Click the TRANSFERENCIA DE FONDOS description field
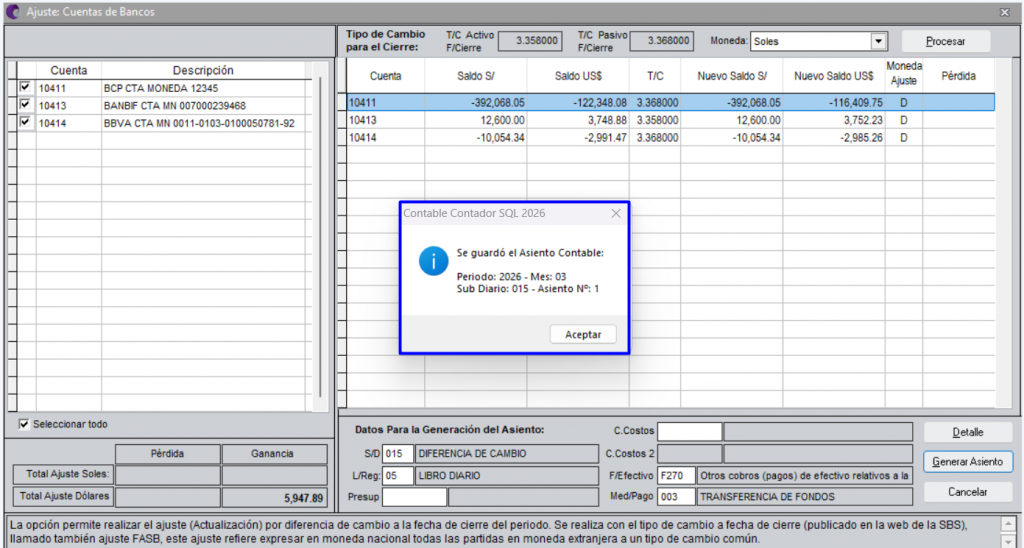 pyautogui.click(x=805, y=497)
